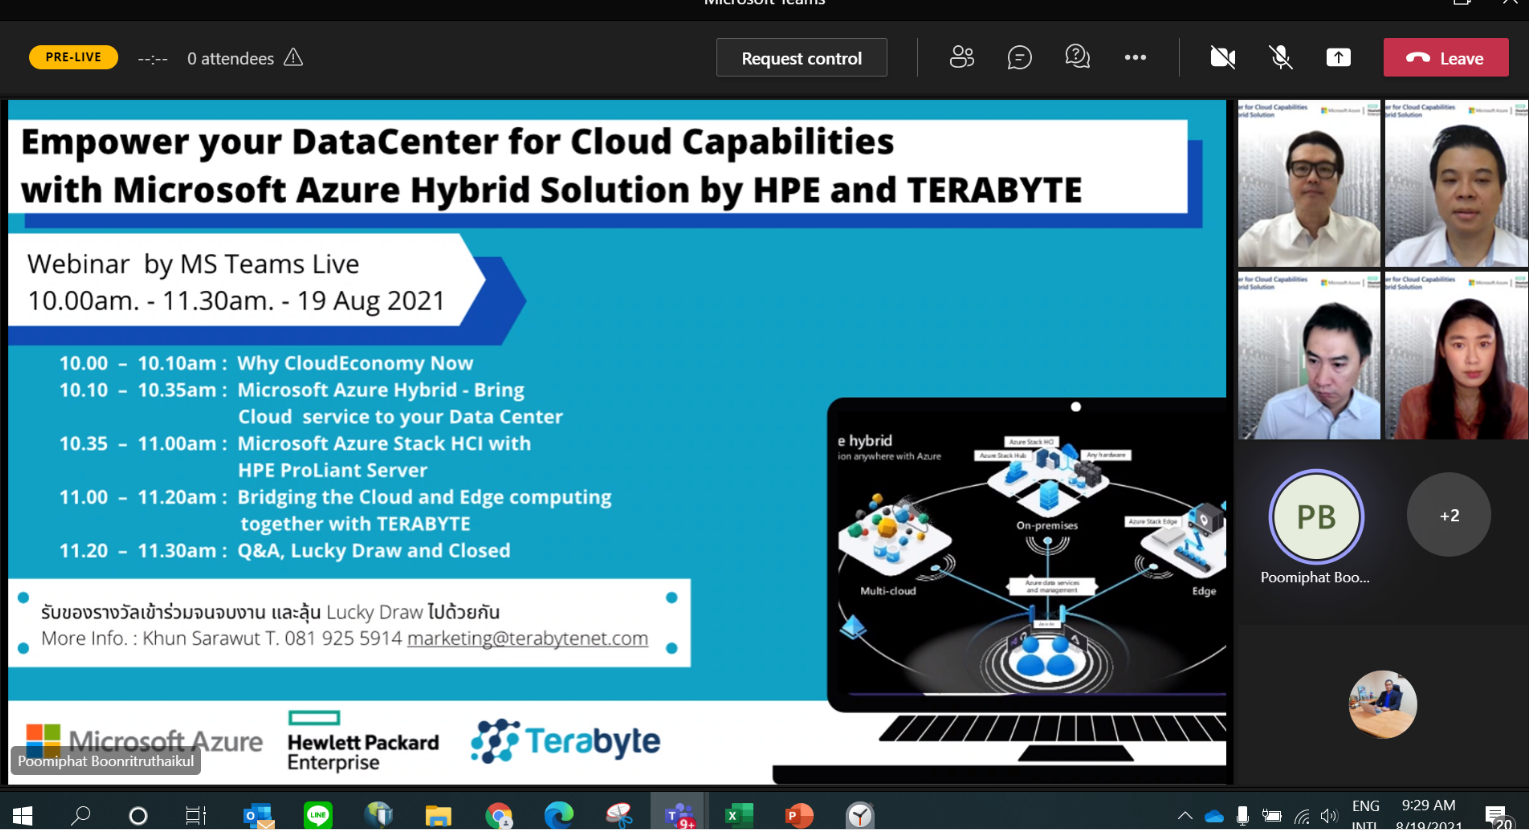Click the Poomiphat Boonritruthaikul presenter name tag
The height and width of the screenshot is (830, 1529).
point(106,761)
